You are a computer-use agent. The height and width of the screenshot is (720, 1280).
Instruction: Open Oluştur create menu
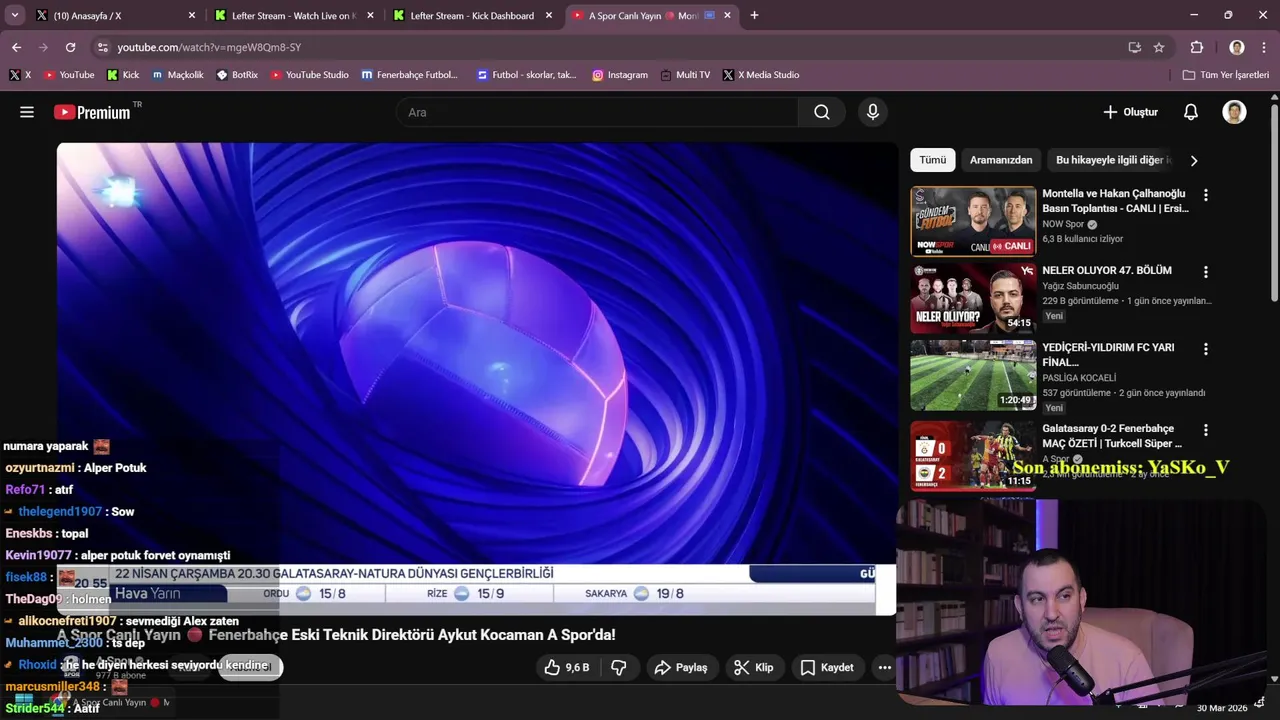point(1130,112)
